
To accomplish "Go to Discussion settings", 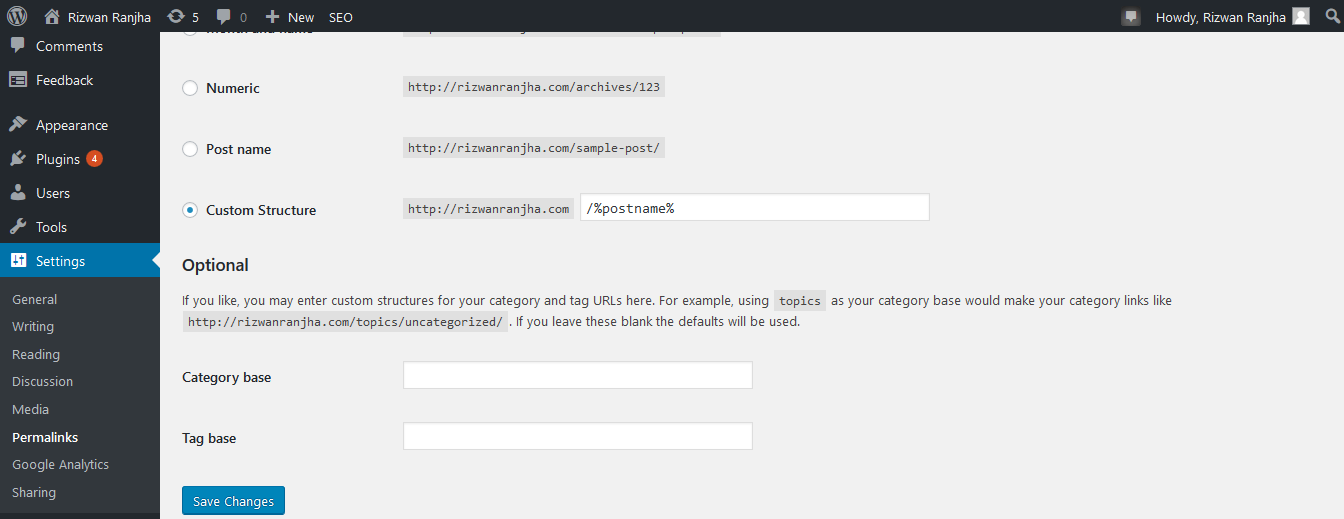I will [x=42, y=381].
